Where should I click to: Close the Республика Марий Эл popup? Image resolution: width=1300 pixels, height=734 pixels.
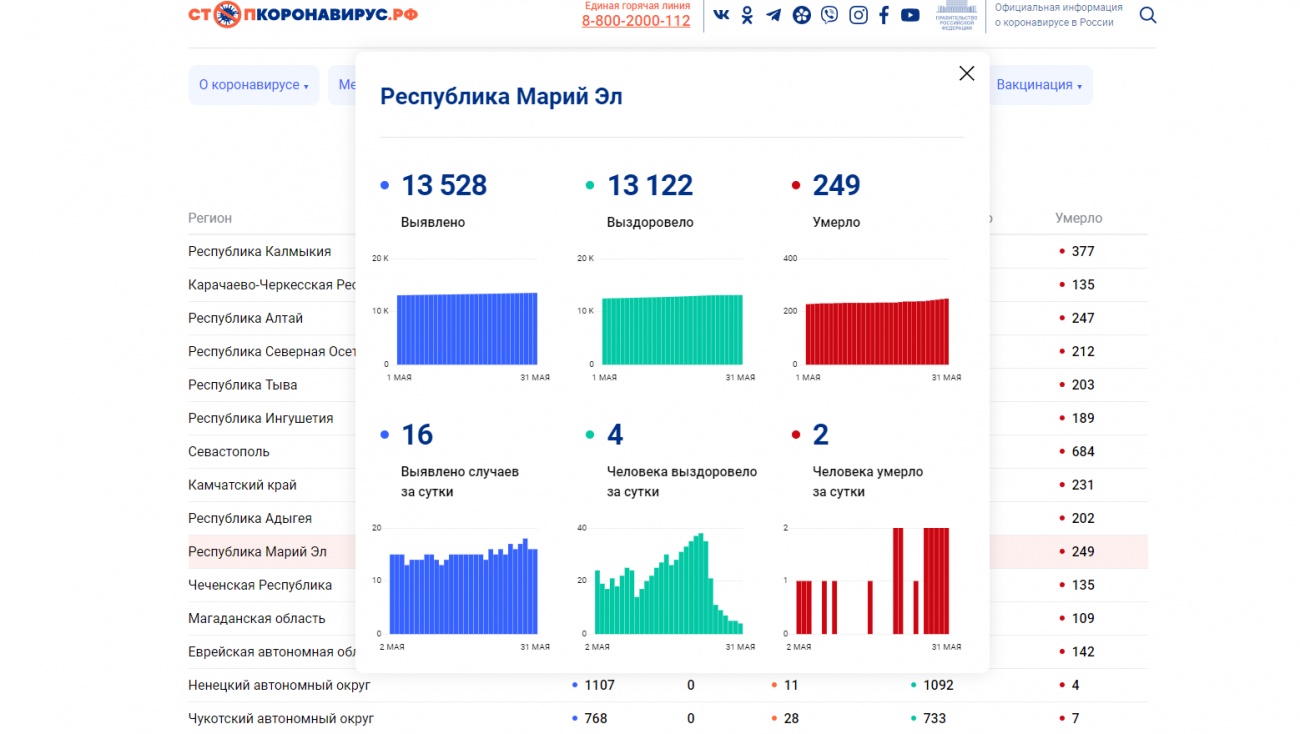pos(966,73)
